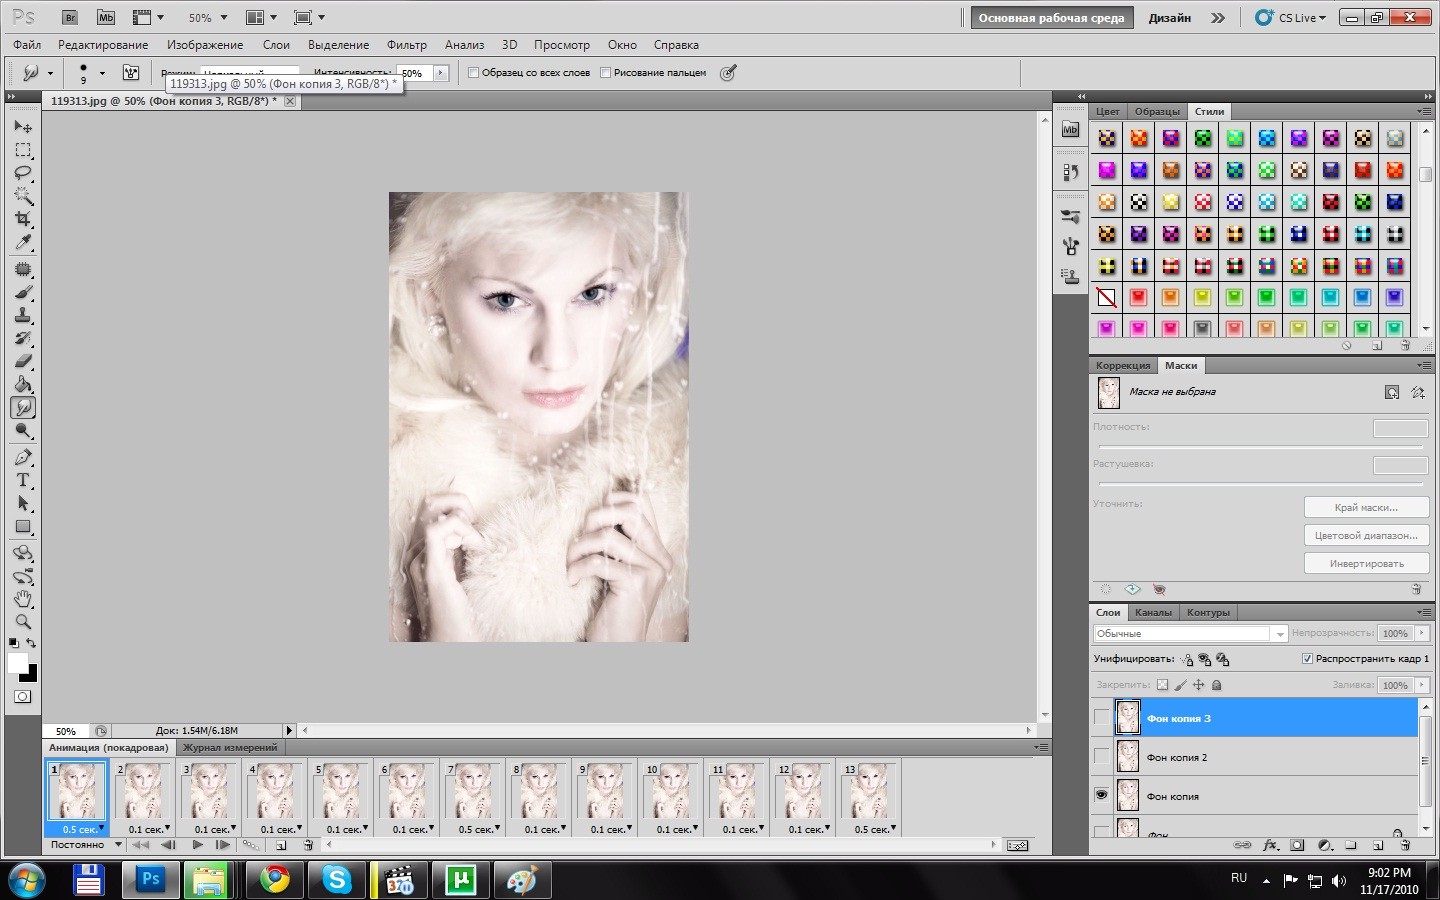
Task: Select the Dodge tool
Action: click(x=23, y=431)
